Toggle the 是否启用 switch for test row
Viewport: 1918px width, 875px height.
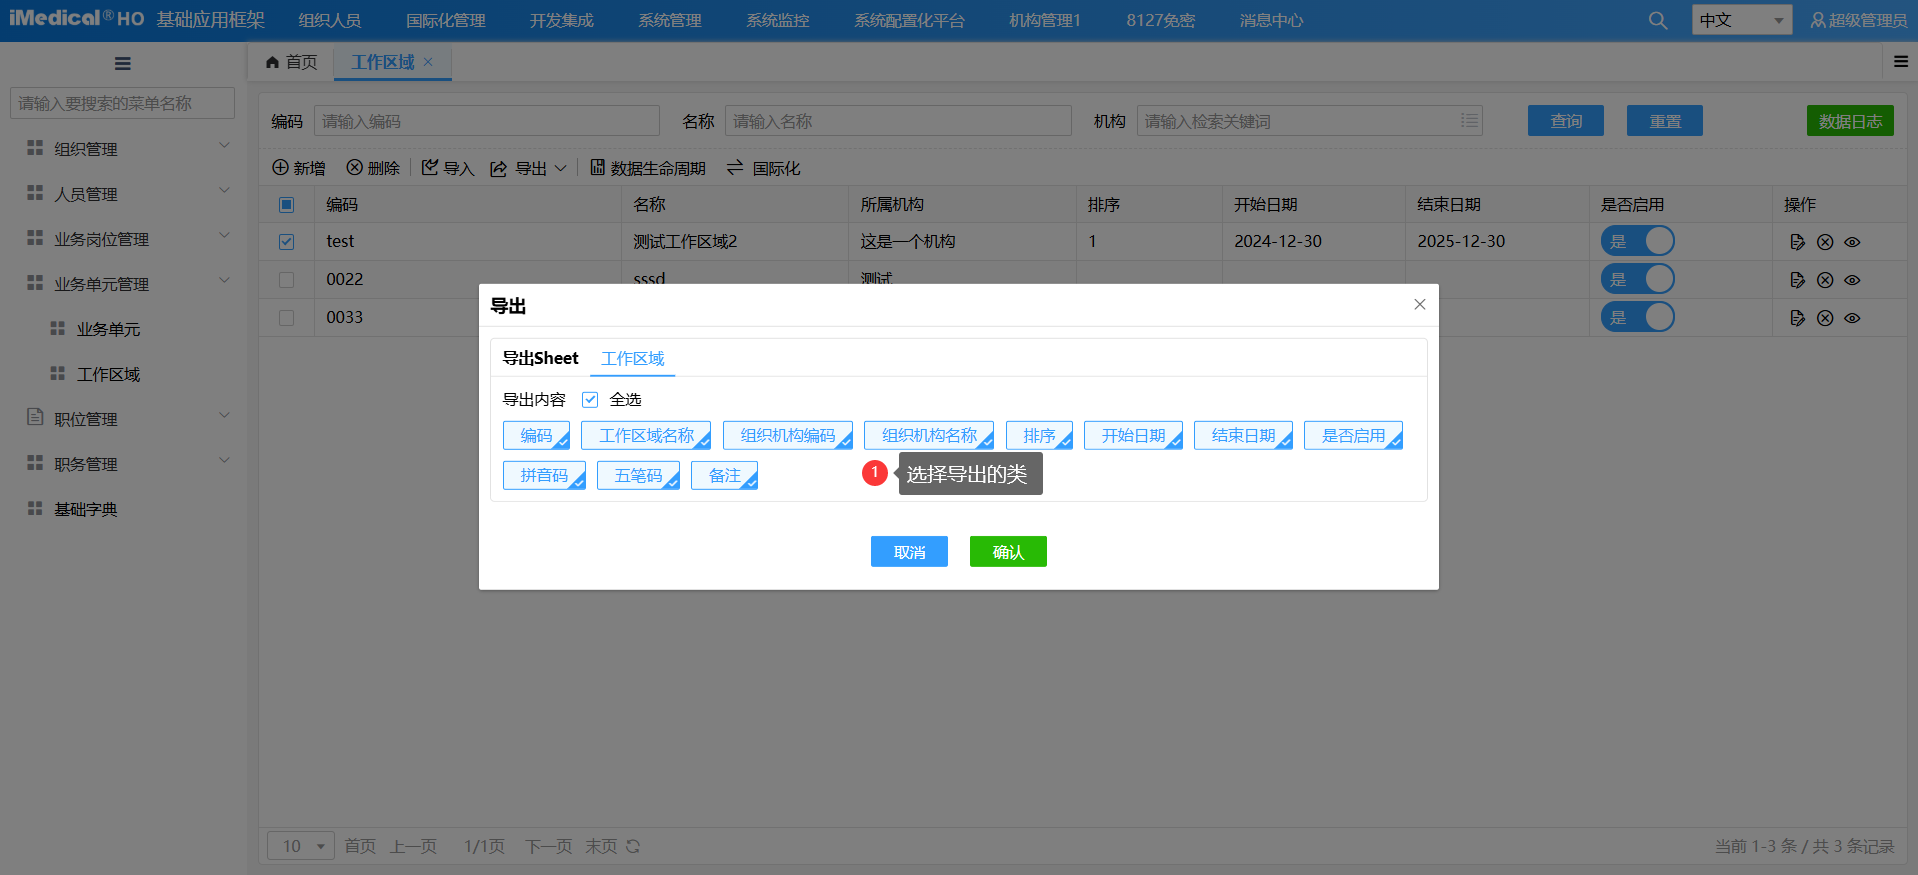point(1637,241)
